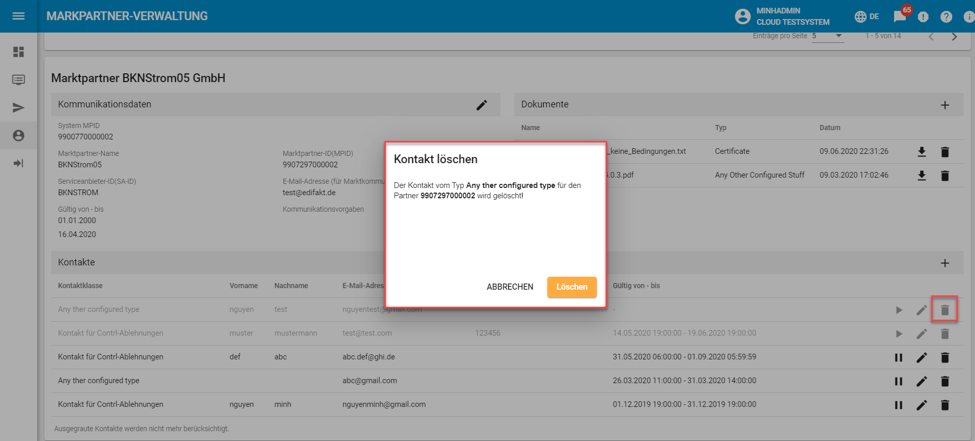Add a document with the plus icon
This screenshot has height=441, width=975.
(945, 105)
